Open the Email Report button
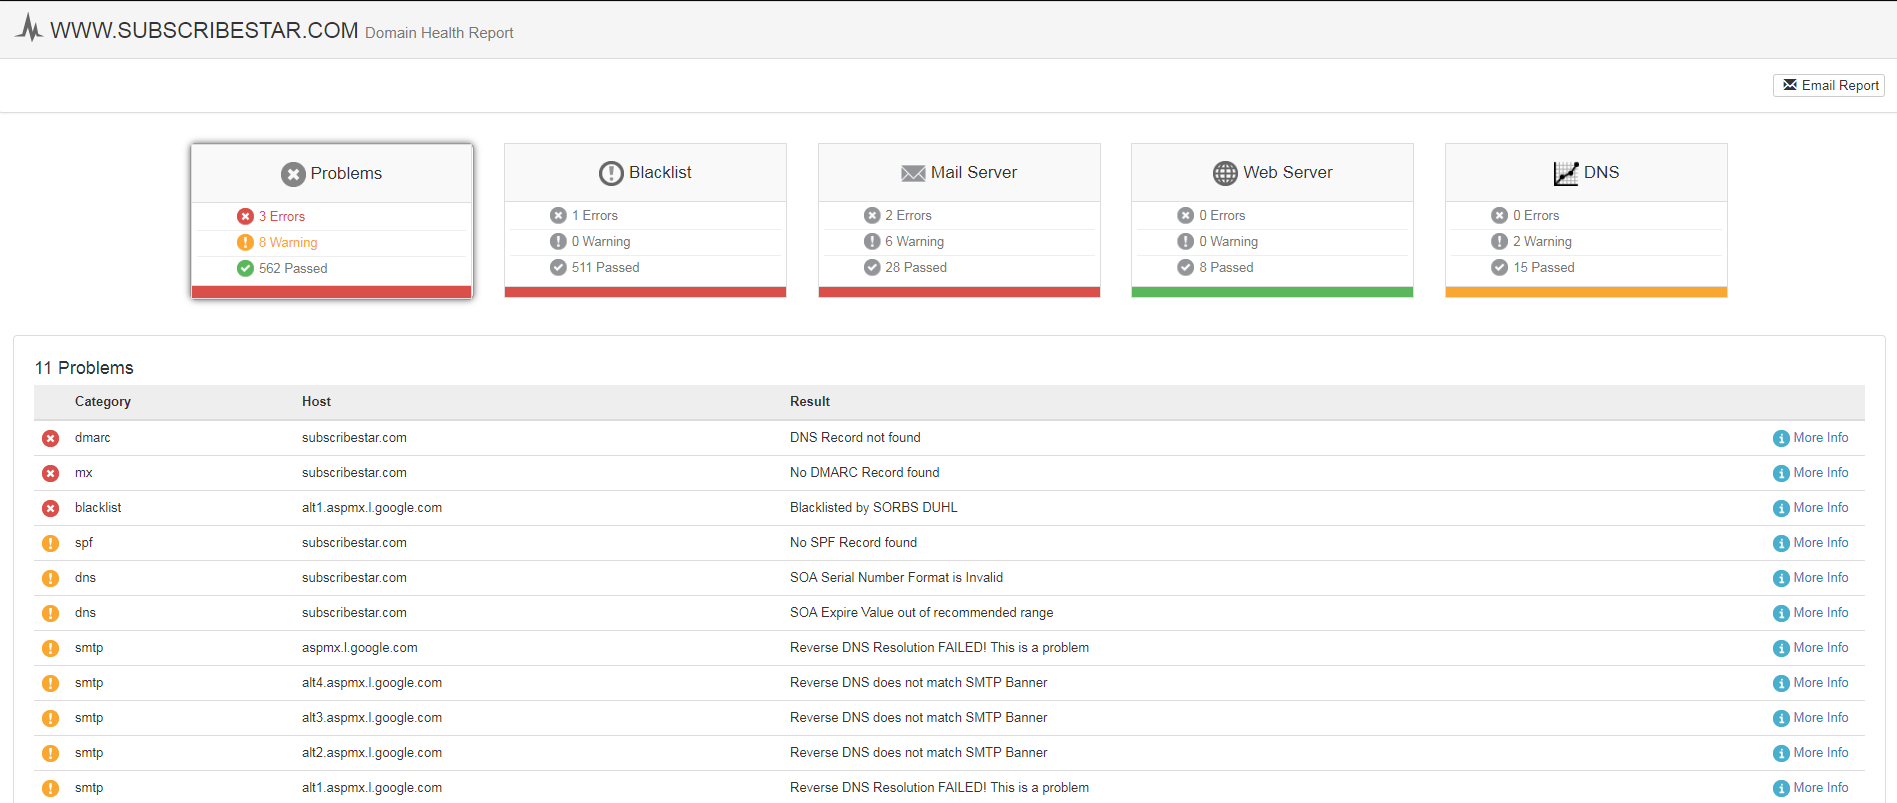The image size is (1897, 803). tap(1829, 85)
